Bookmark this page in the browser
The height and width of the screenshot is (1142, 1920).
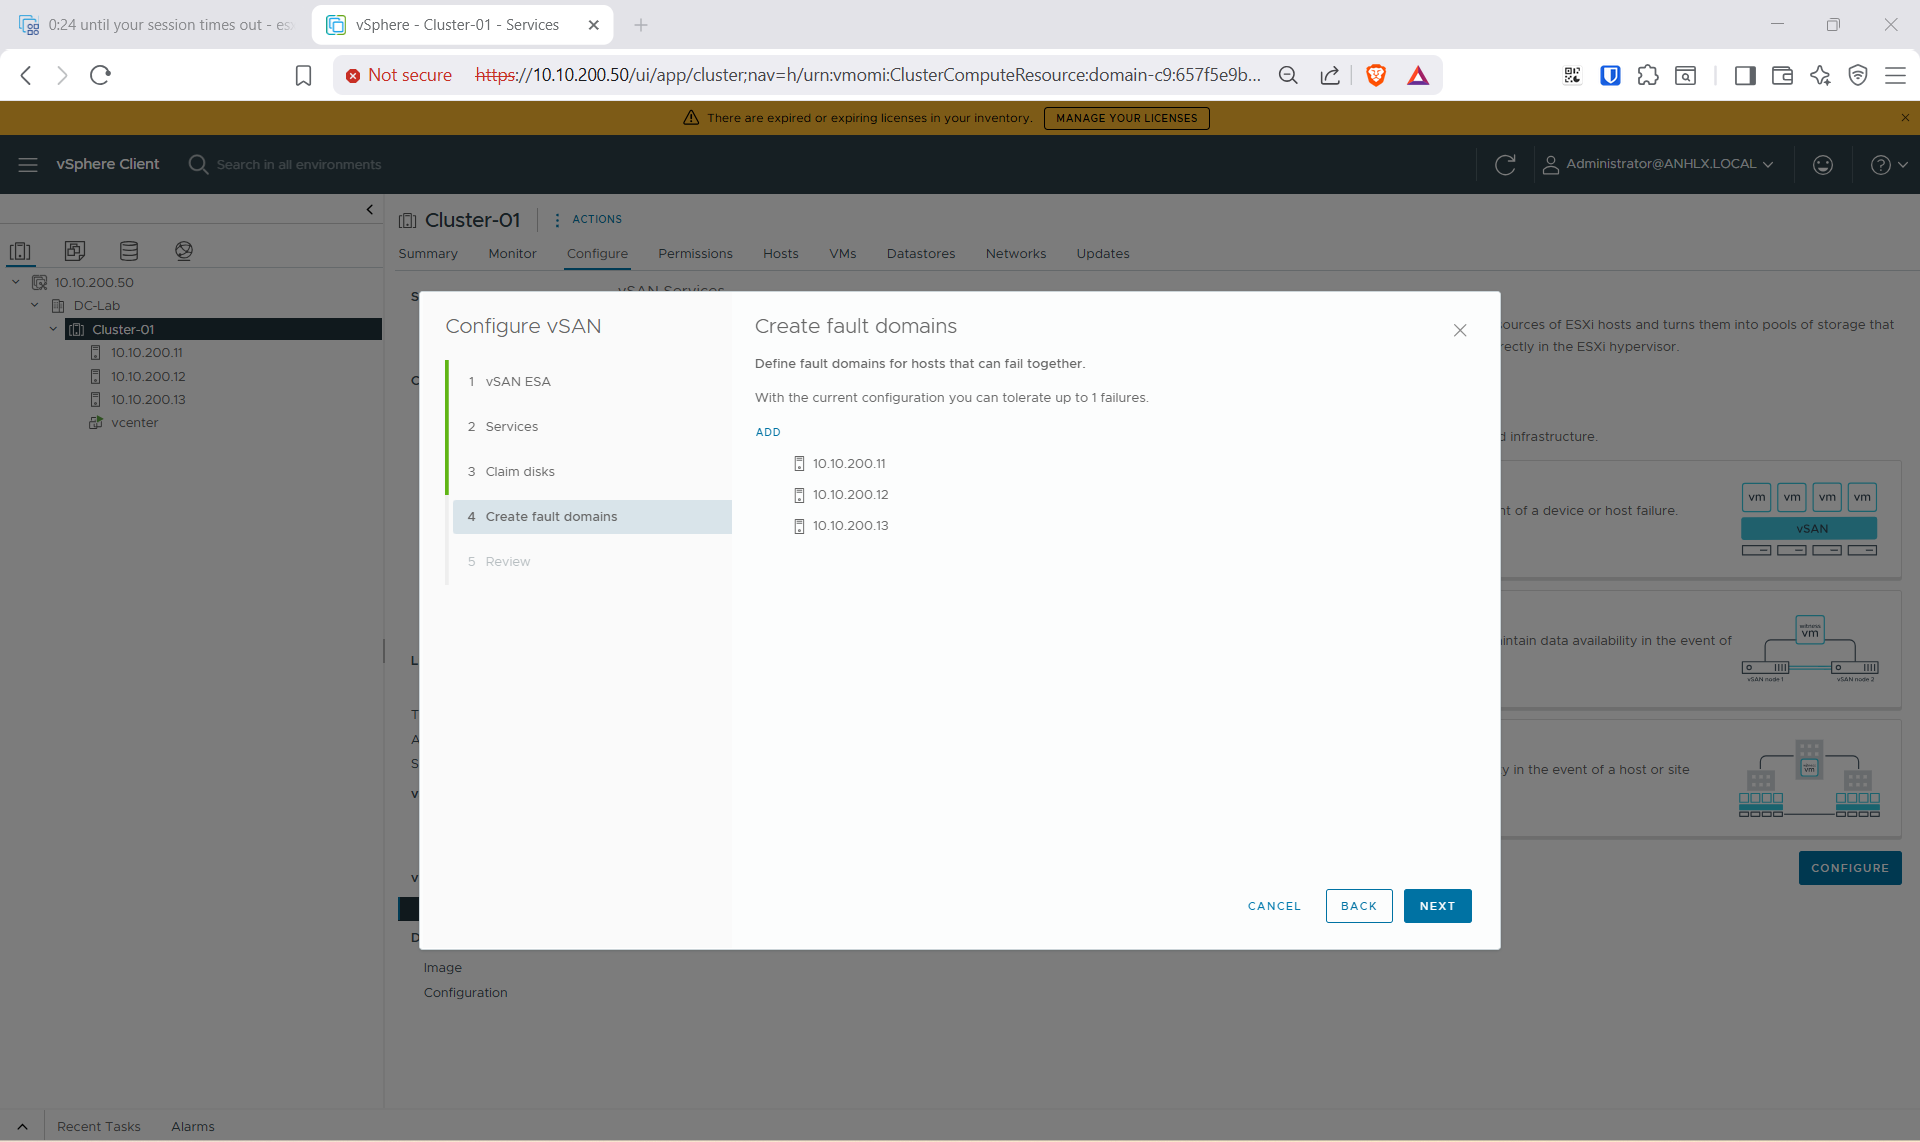click(304, 75)
